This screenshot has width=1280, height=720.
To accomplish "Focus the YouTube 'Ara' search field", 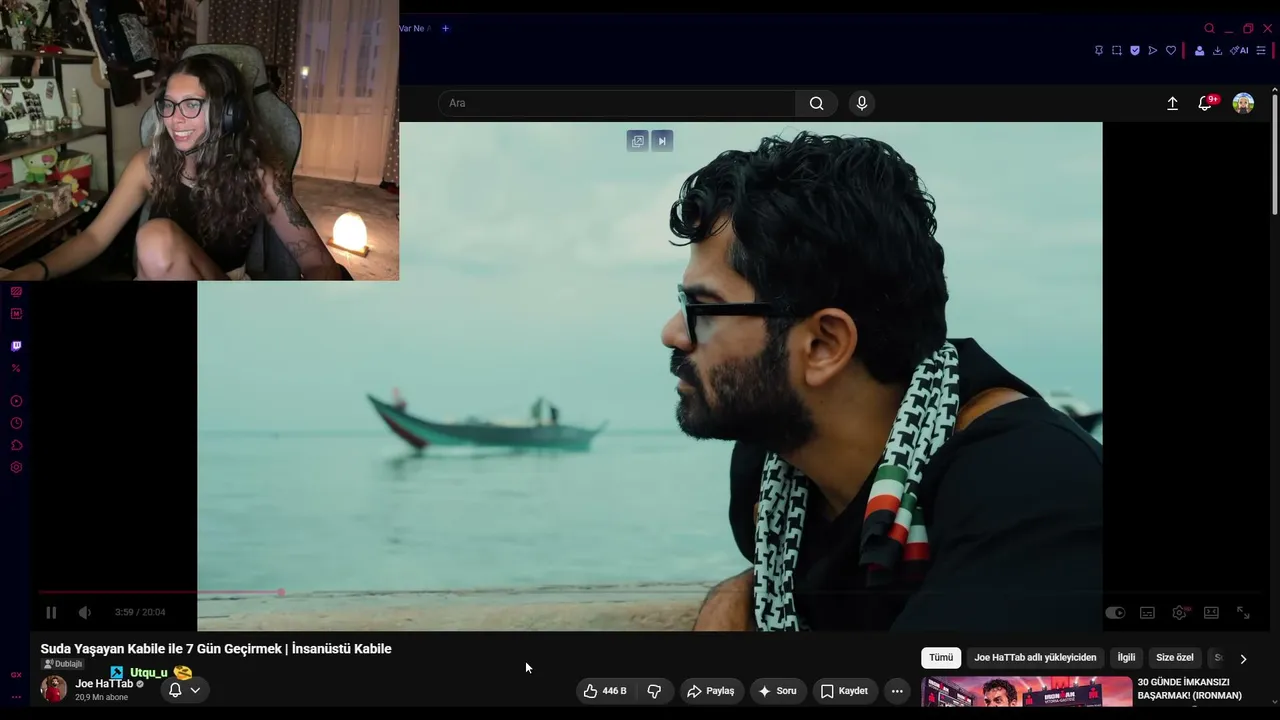I will pos(617,103).
